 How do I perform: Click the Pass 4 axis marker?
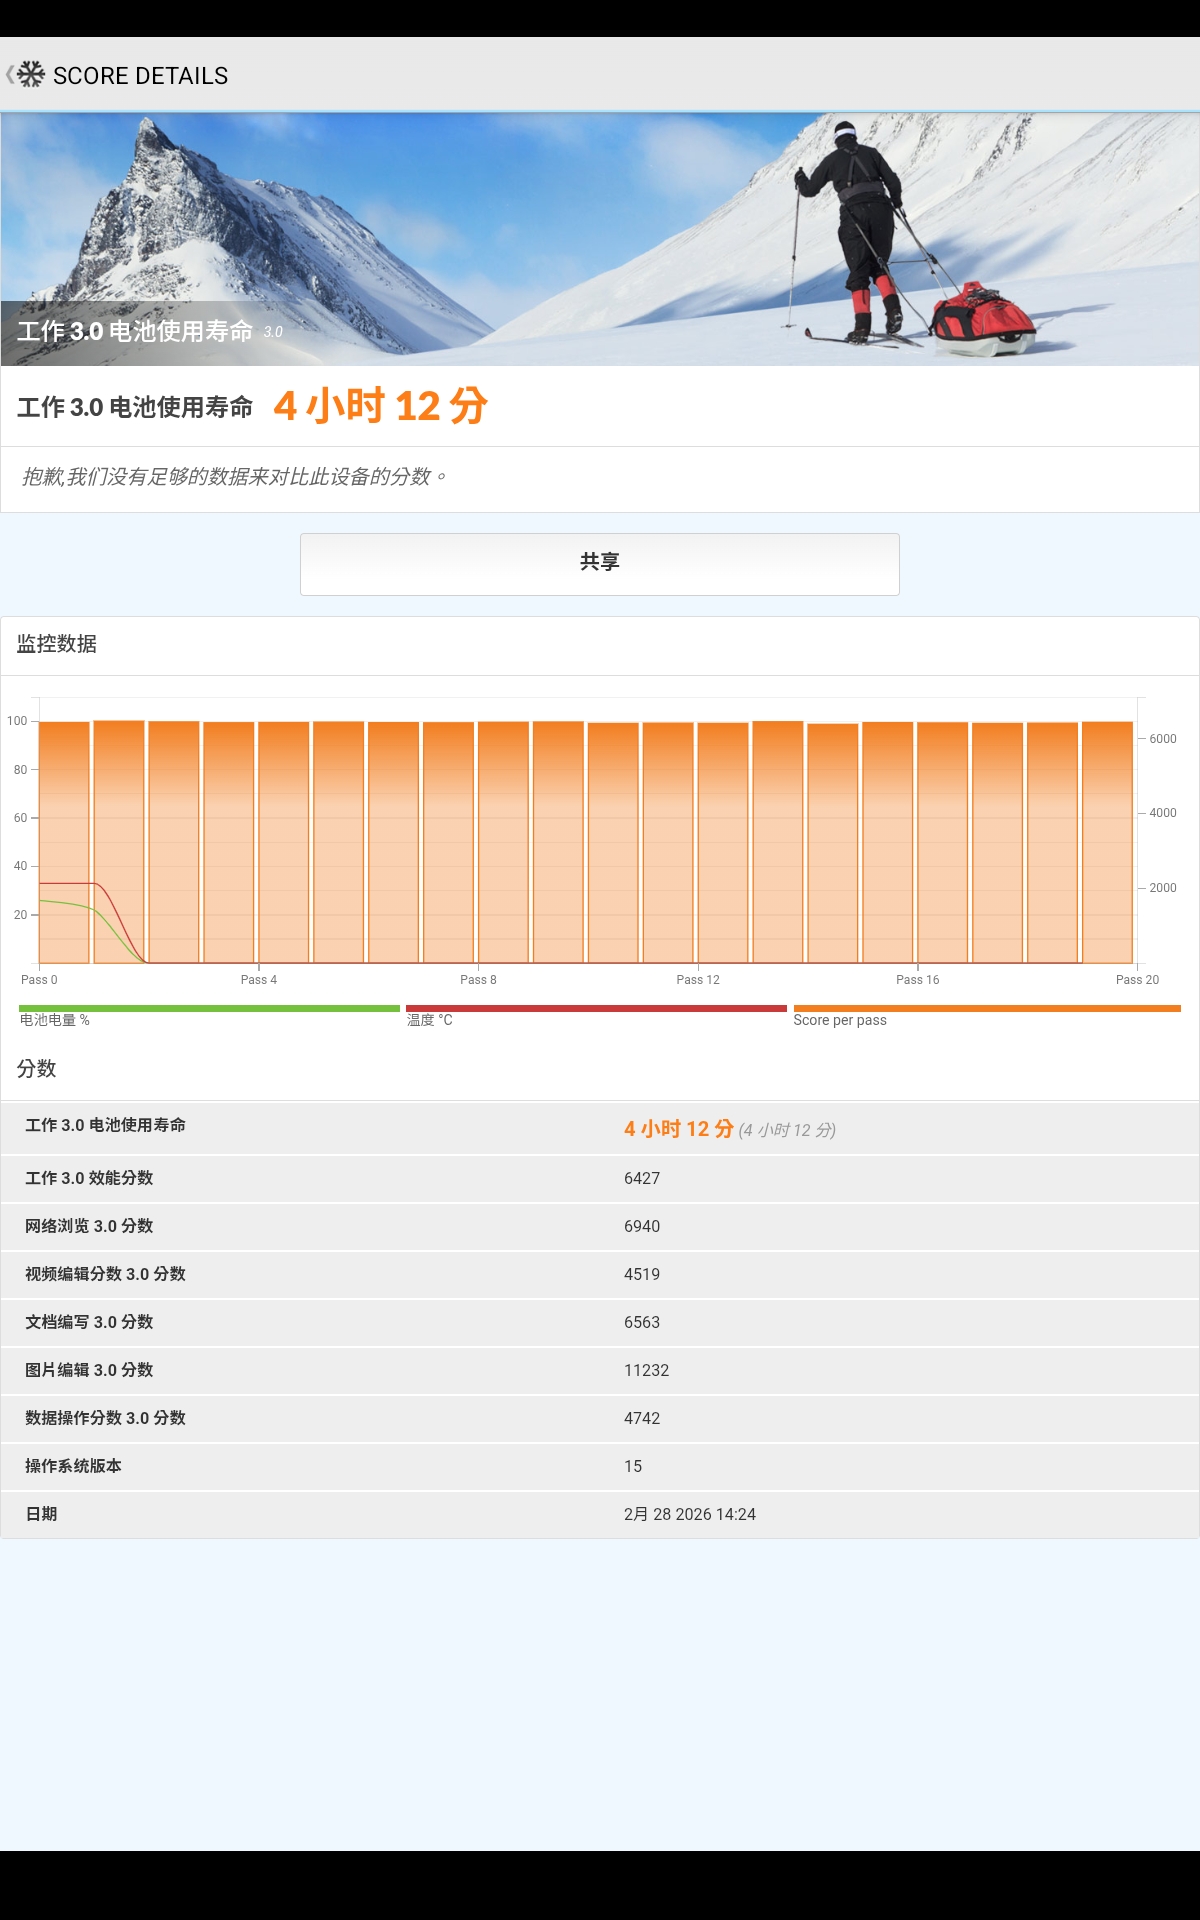click(259, 979)
